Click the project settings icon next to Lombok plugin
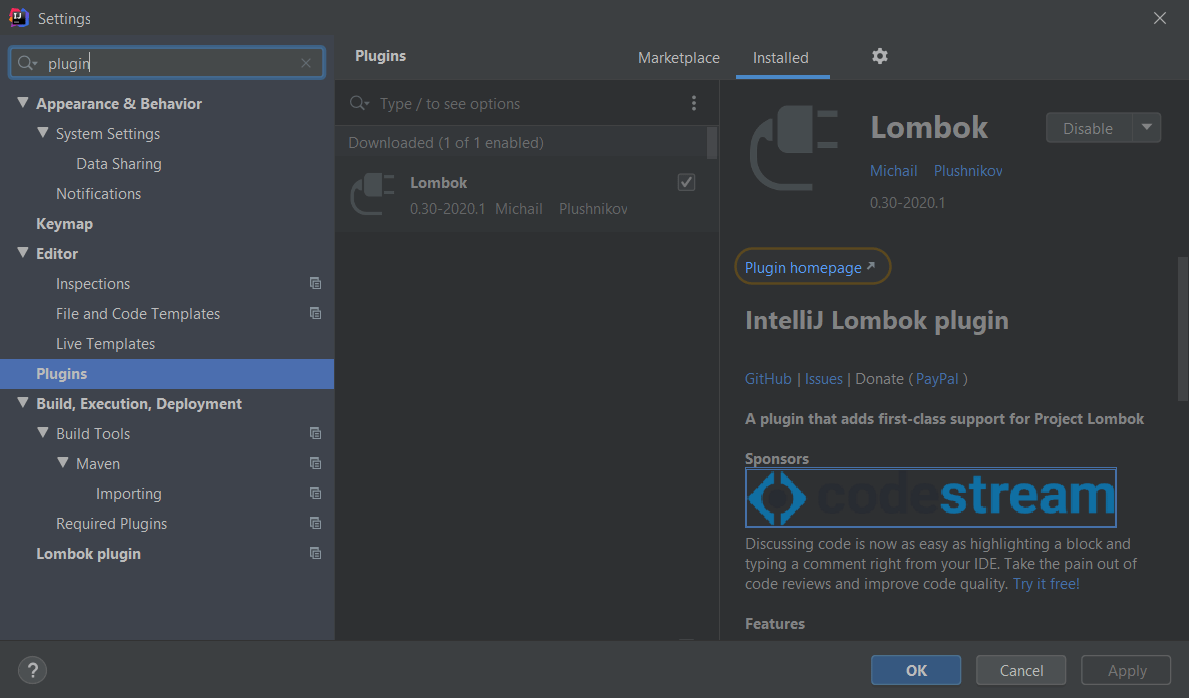 (315, 553)
